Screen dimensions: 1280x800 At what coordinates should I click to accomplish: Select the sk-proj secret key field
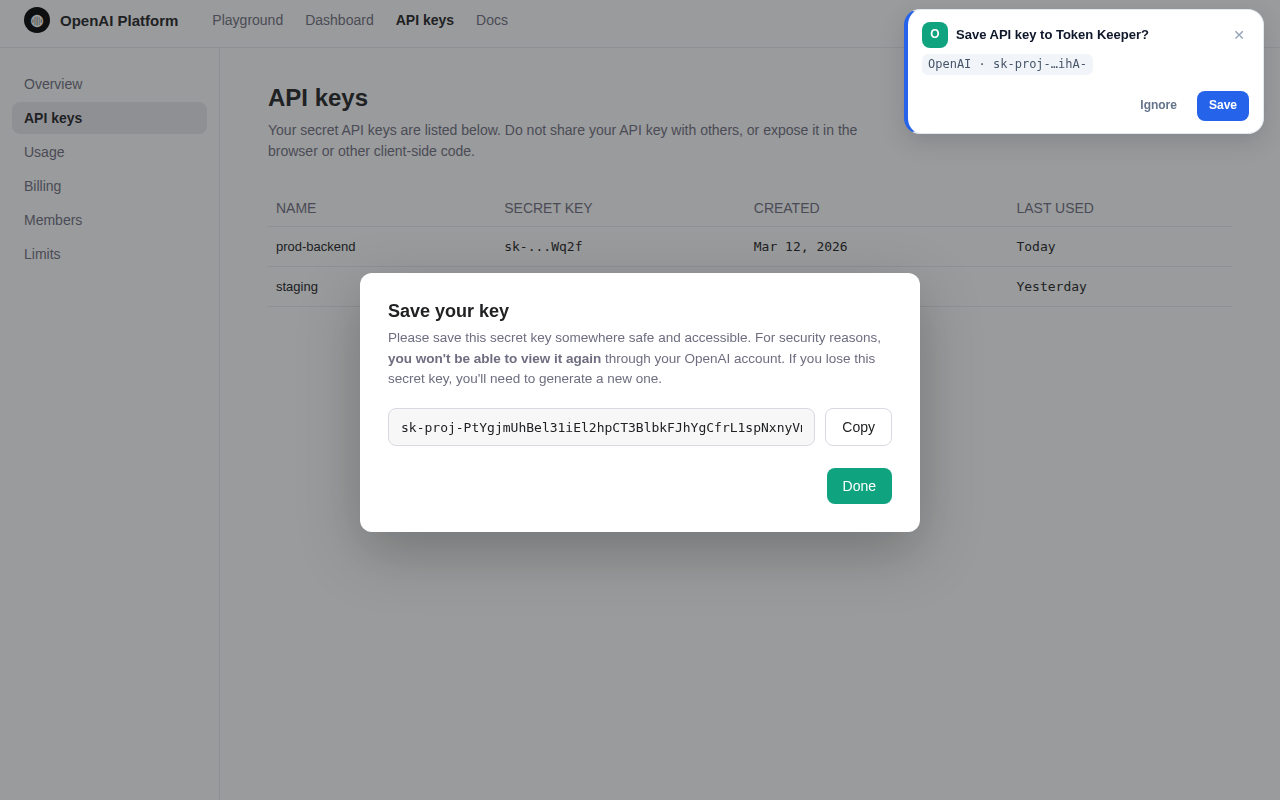click(601, 427)
